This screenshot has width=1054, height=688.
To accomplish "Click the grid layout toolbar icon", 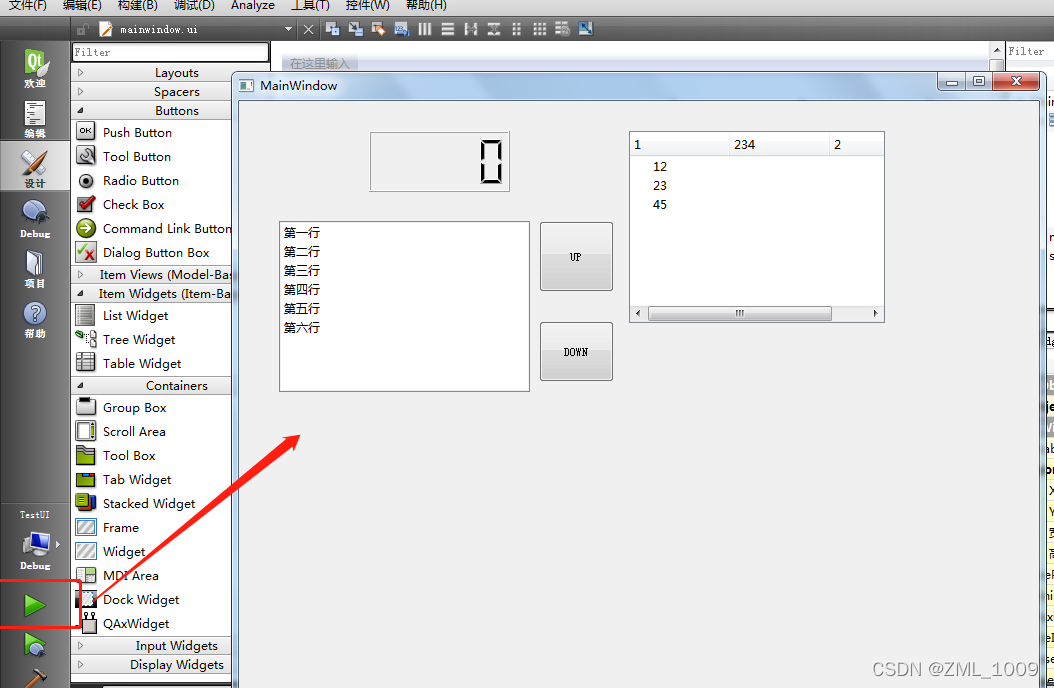I will [x=539, y=29].
